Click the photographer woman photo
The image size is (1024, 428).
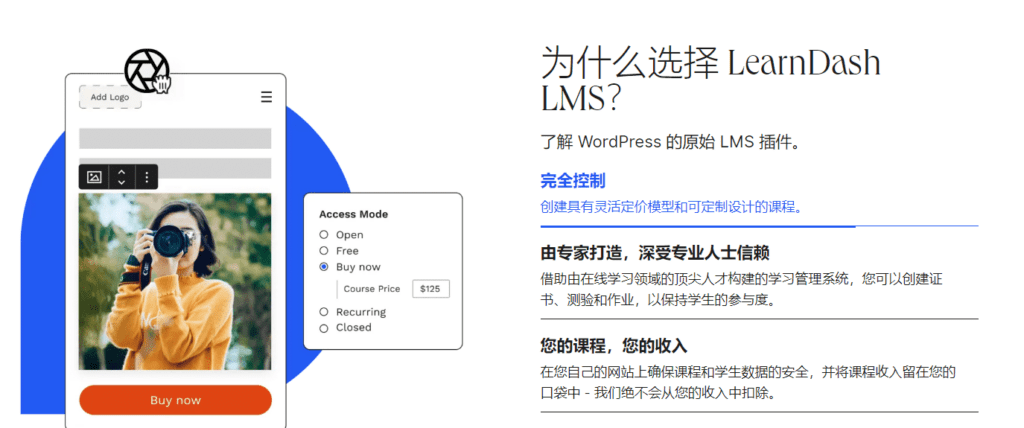pyautogui.click(x=175, y=281)
